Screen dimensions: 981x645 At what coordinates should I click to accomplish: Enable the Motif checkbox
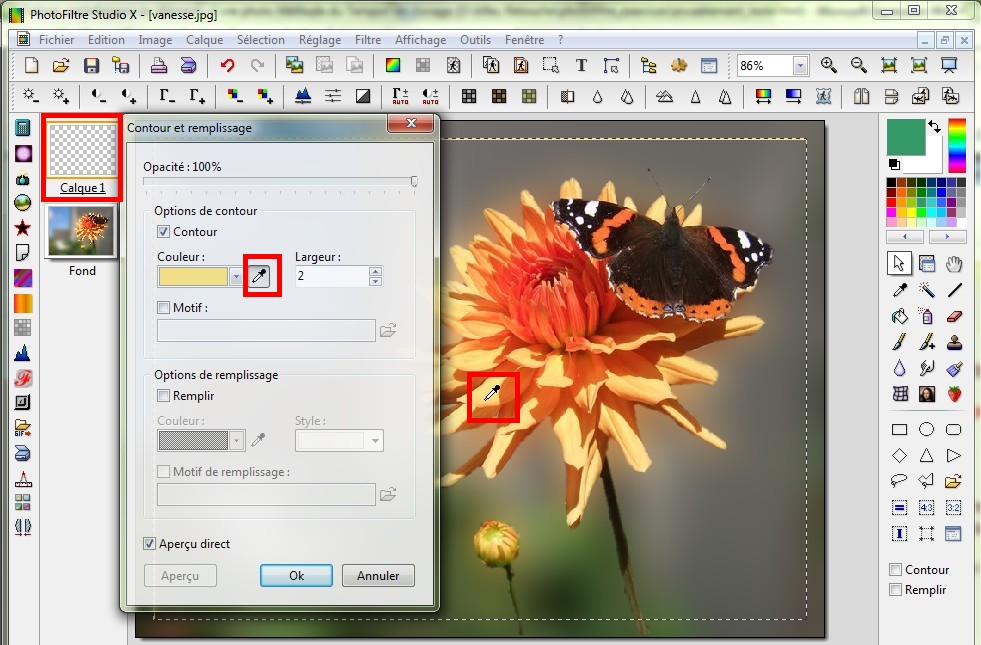pyautogui.click(x=163, y=307)
